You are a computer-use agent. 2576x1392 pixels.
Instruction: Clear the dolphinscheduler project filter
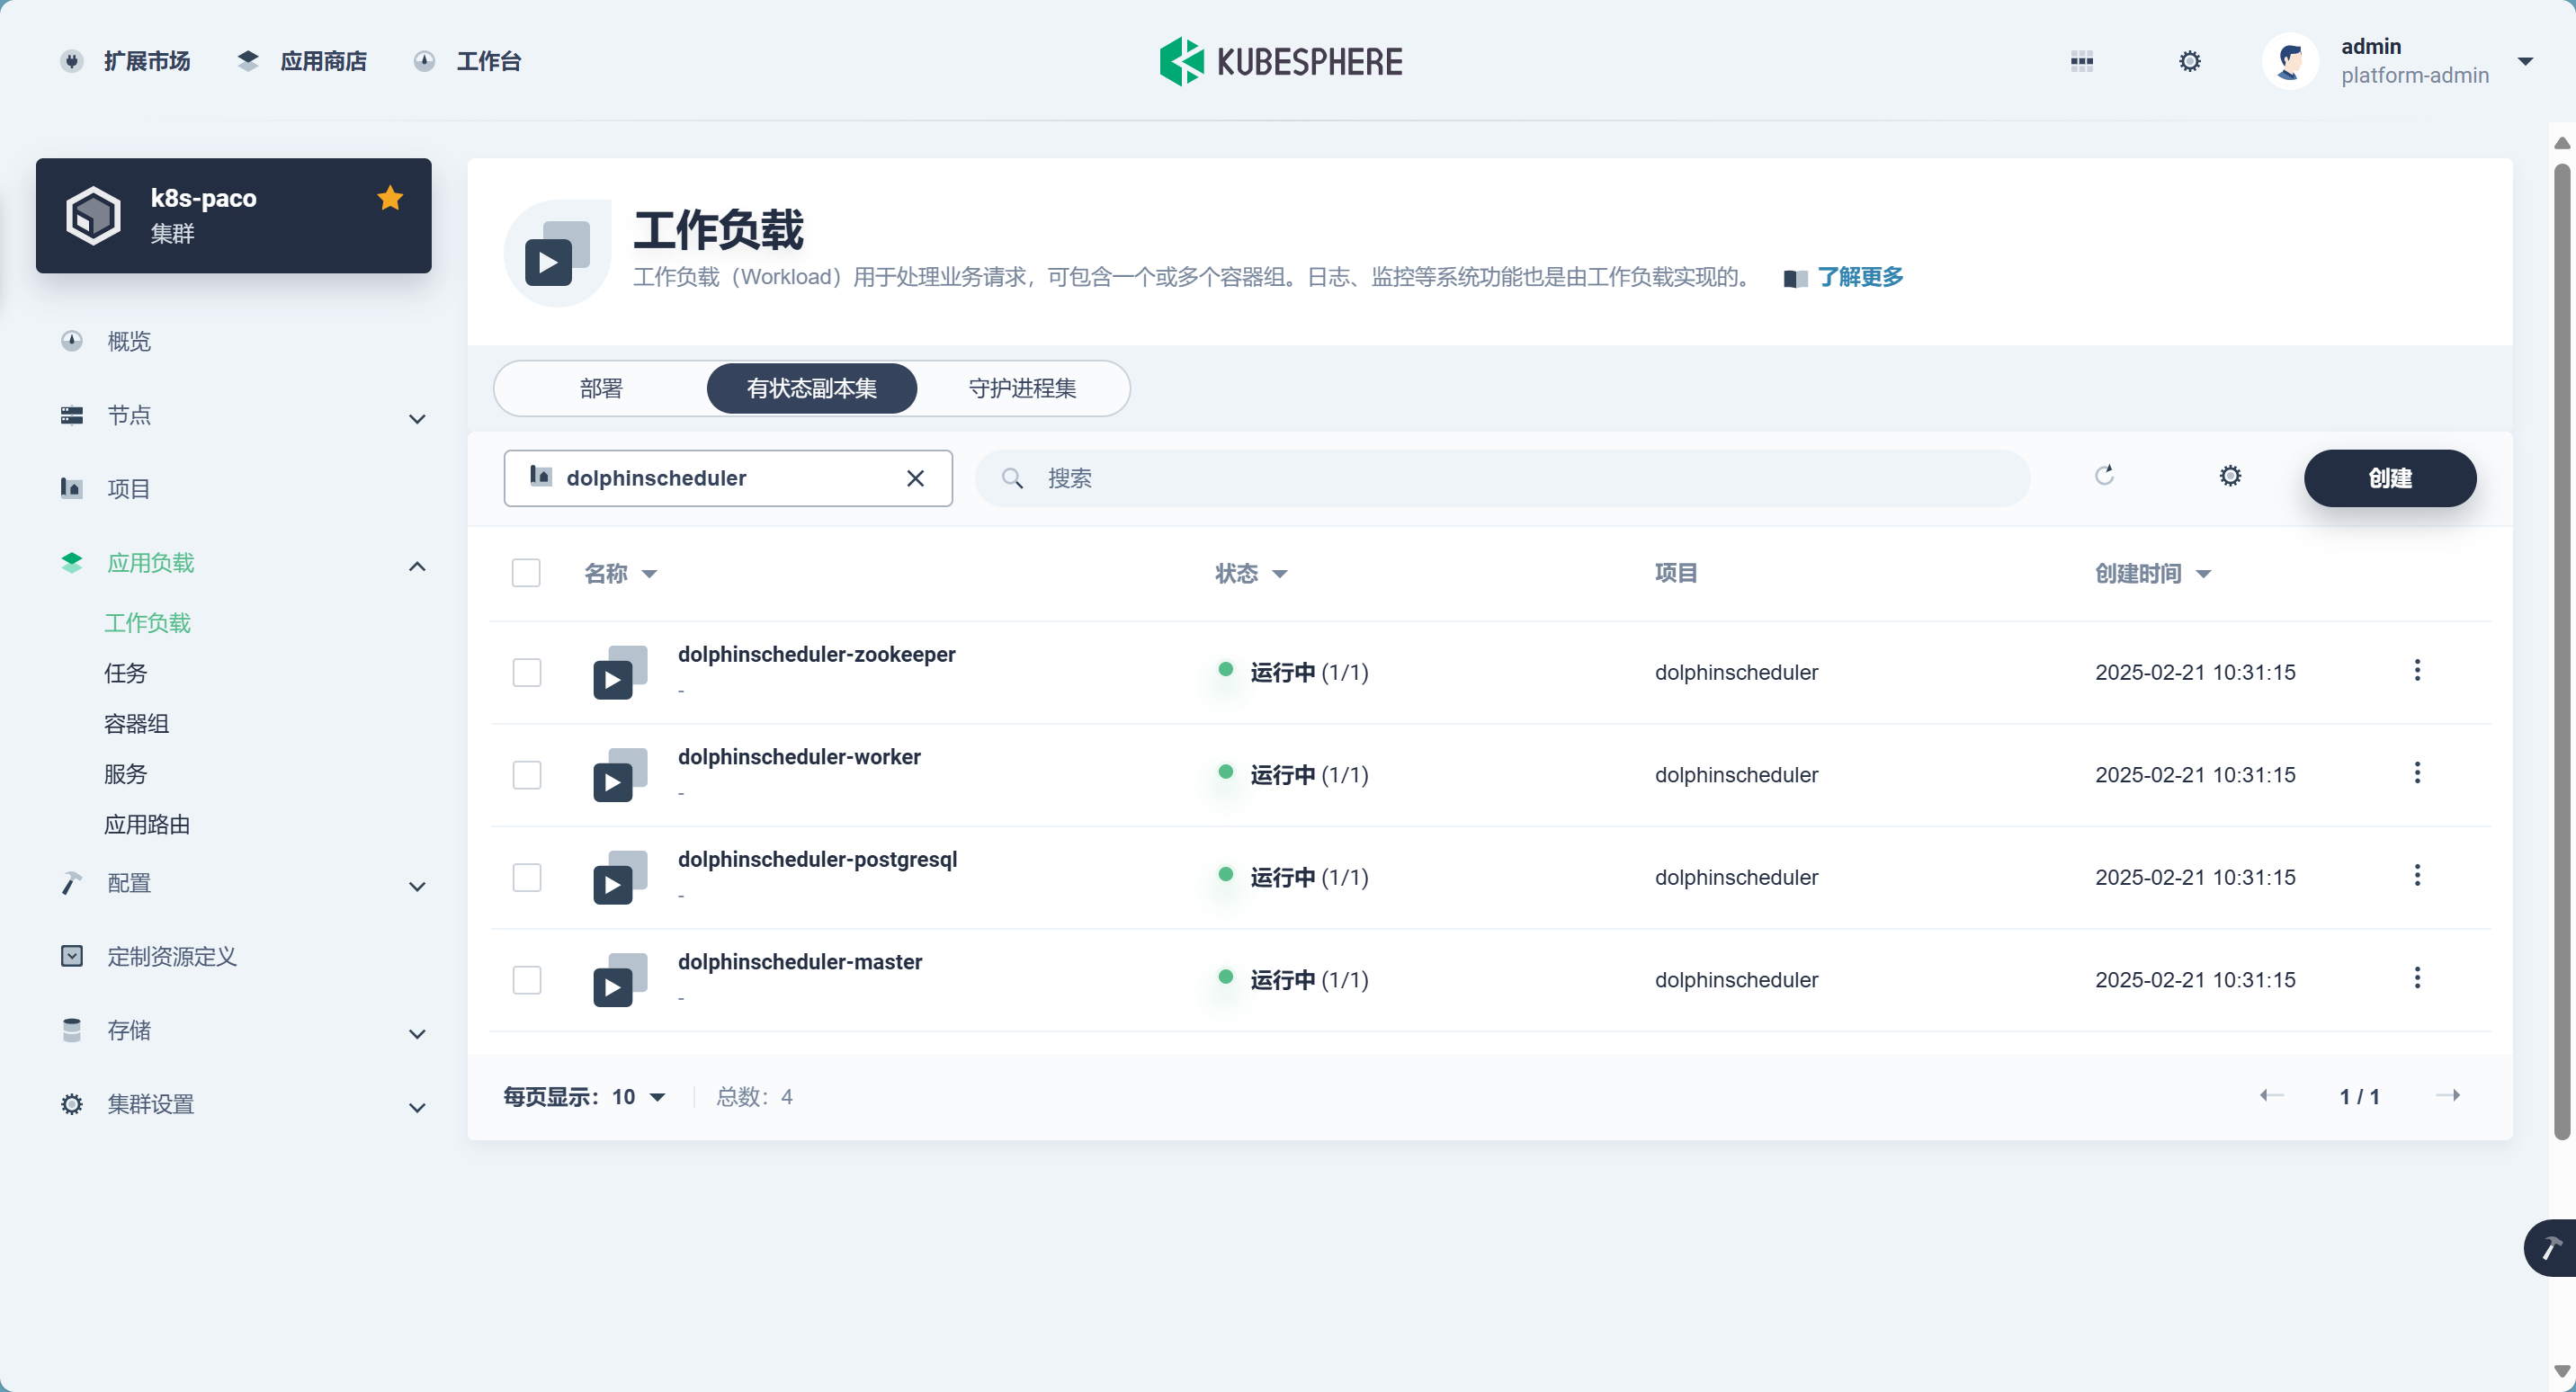[915, 478]
